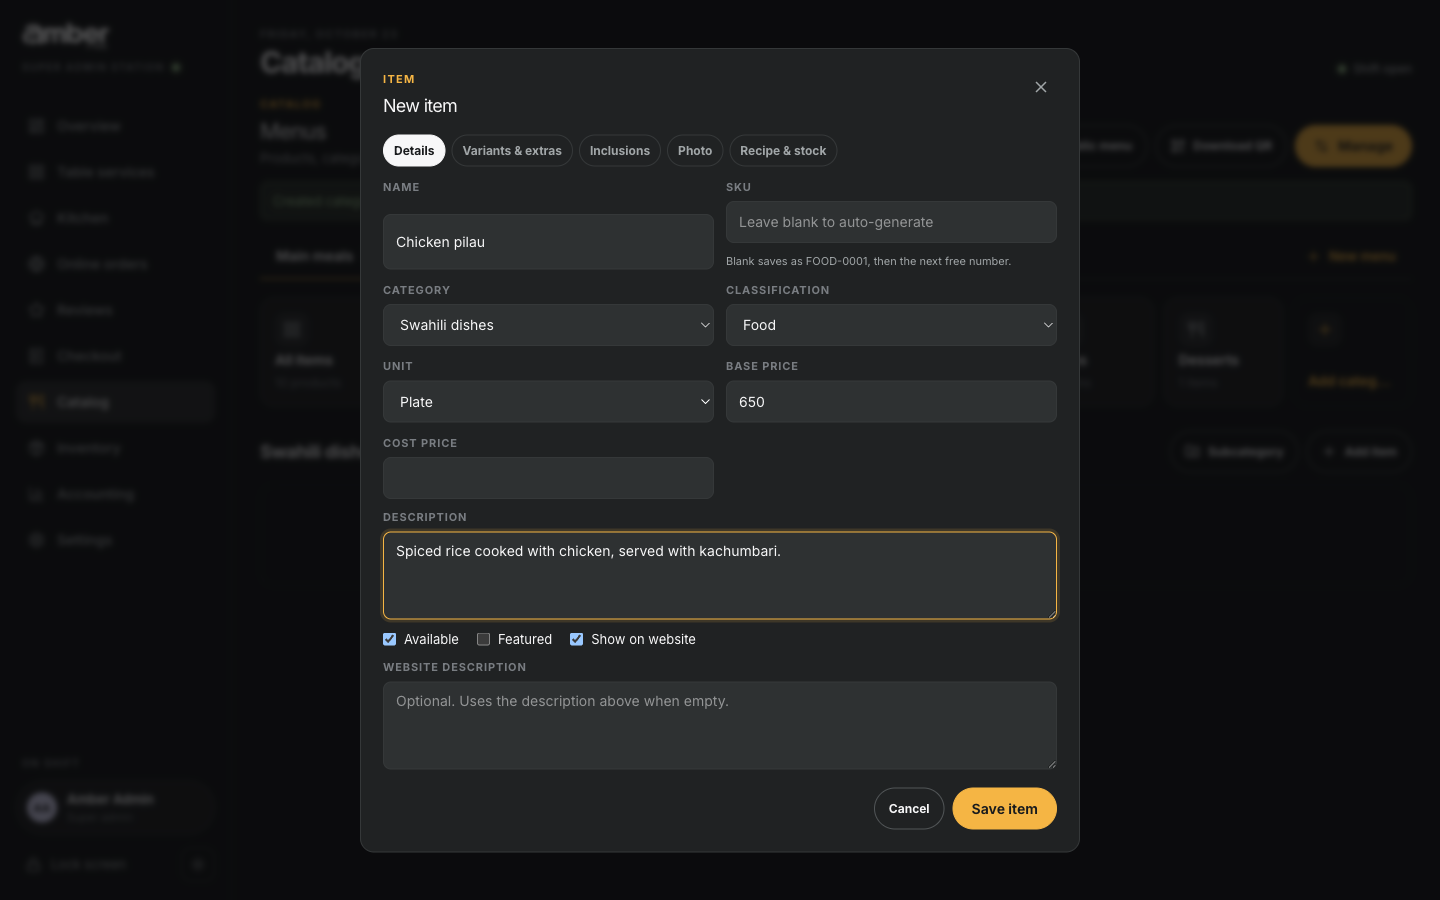Go to the Inclusions tab
Screen dimensions: 1440x900
[x=620, y=151]
